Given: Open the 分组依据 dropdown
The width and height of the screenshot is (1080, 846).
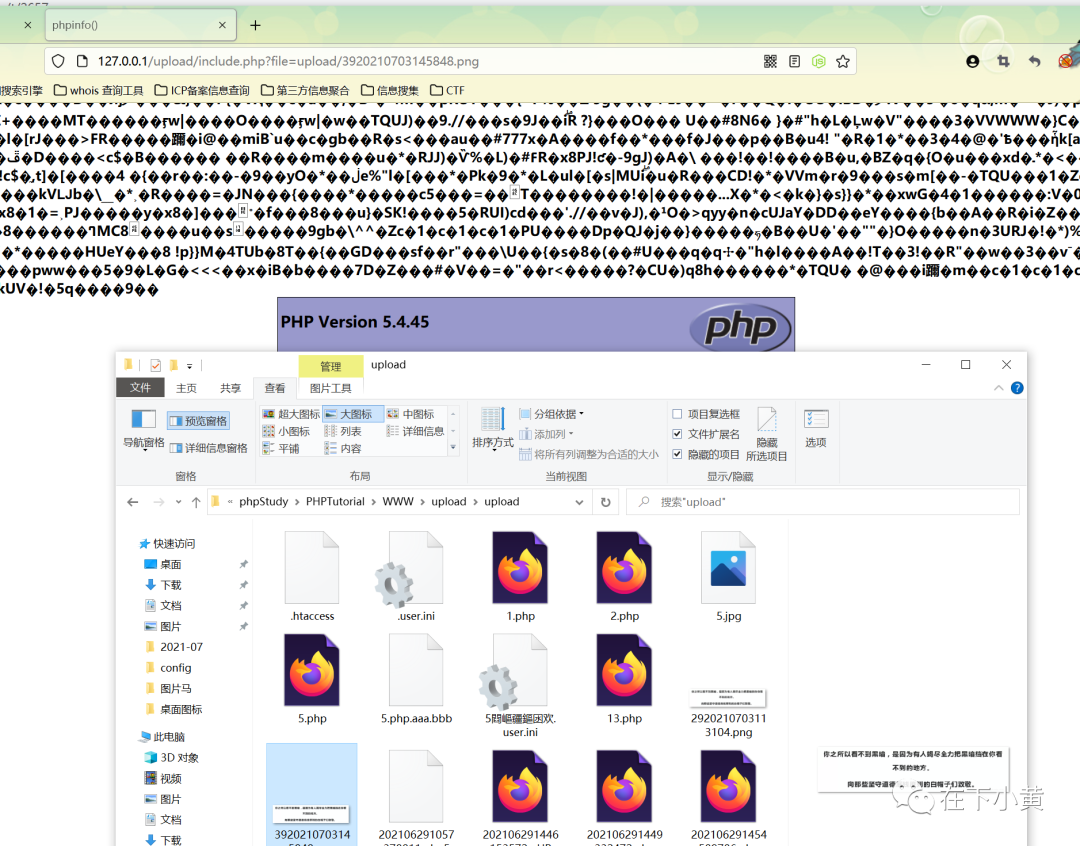Looking at the screenshot, I should pyautogui.click(x=551, y=414).
